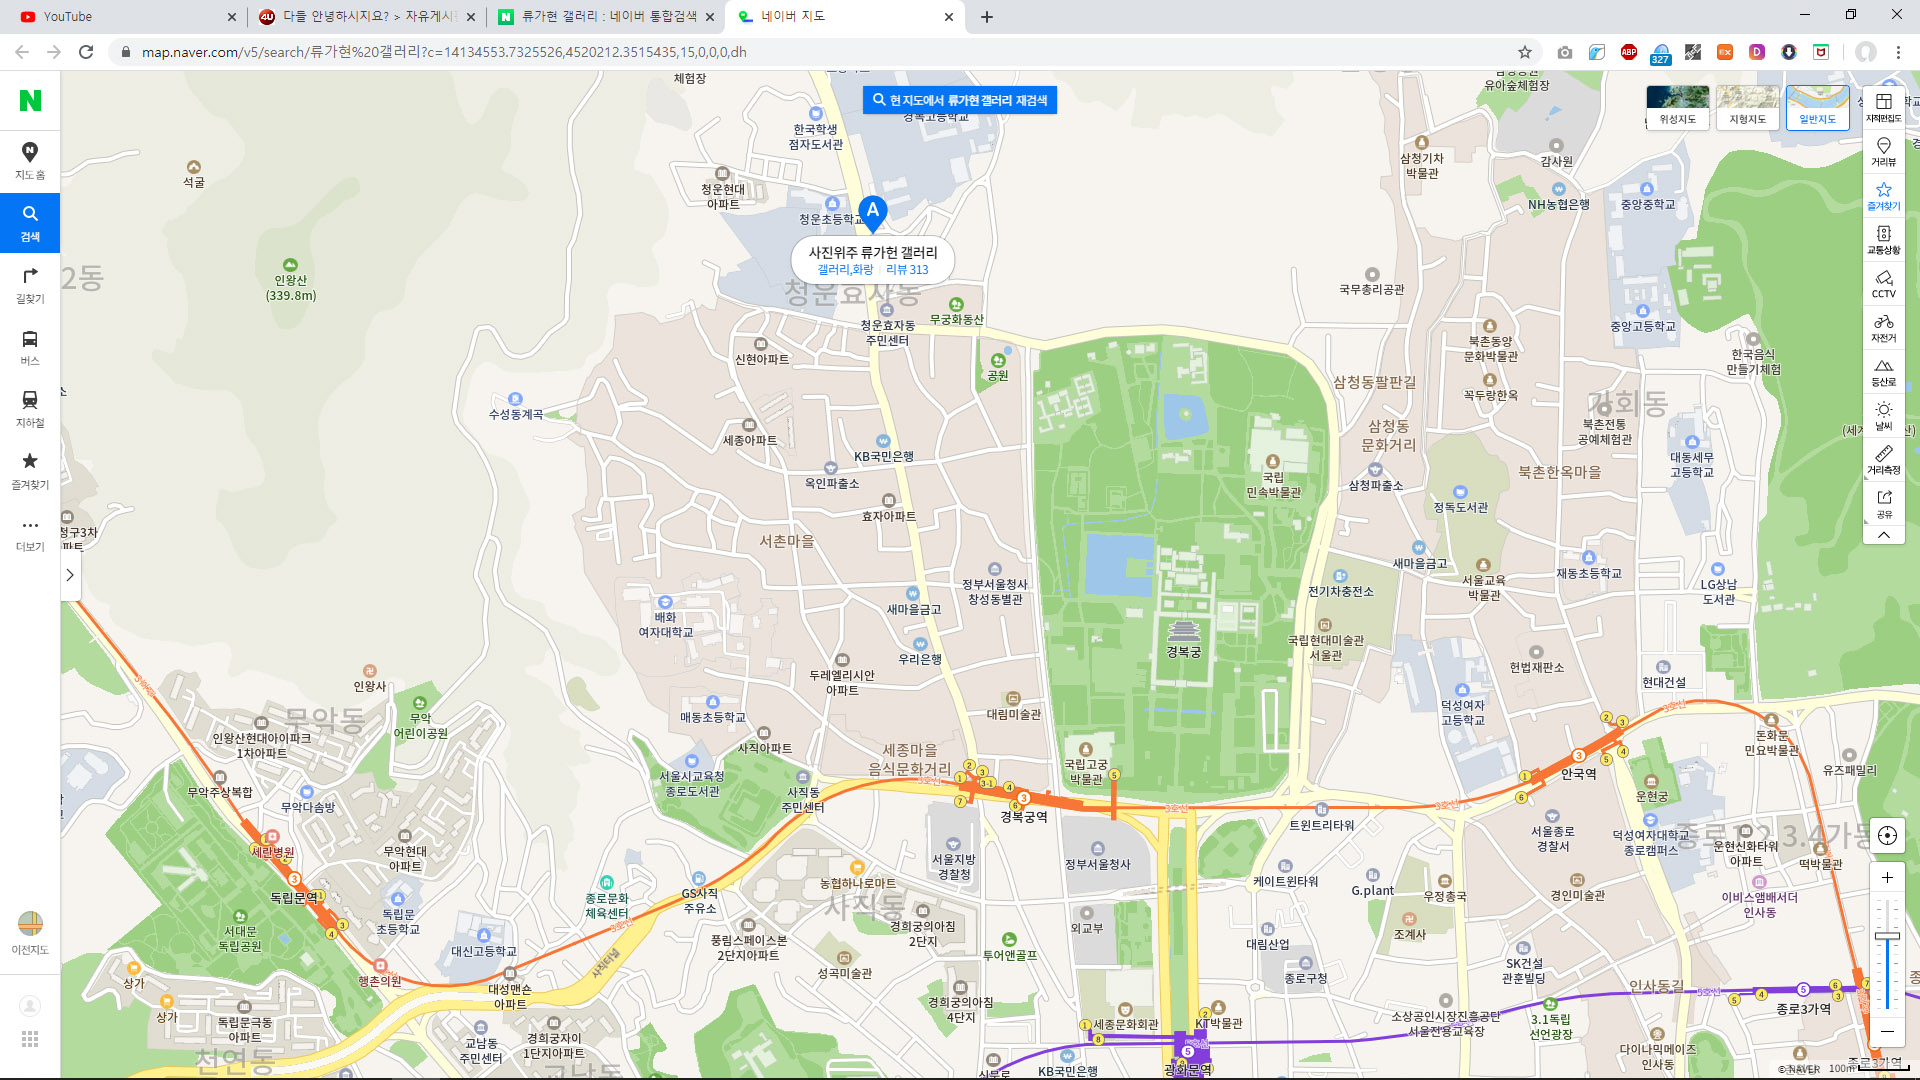Screen dimensions: 1920x1080
Task: Go back to previous page
Action: click(22, 52)
